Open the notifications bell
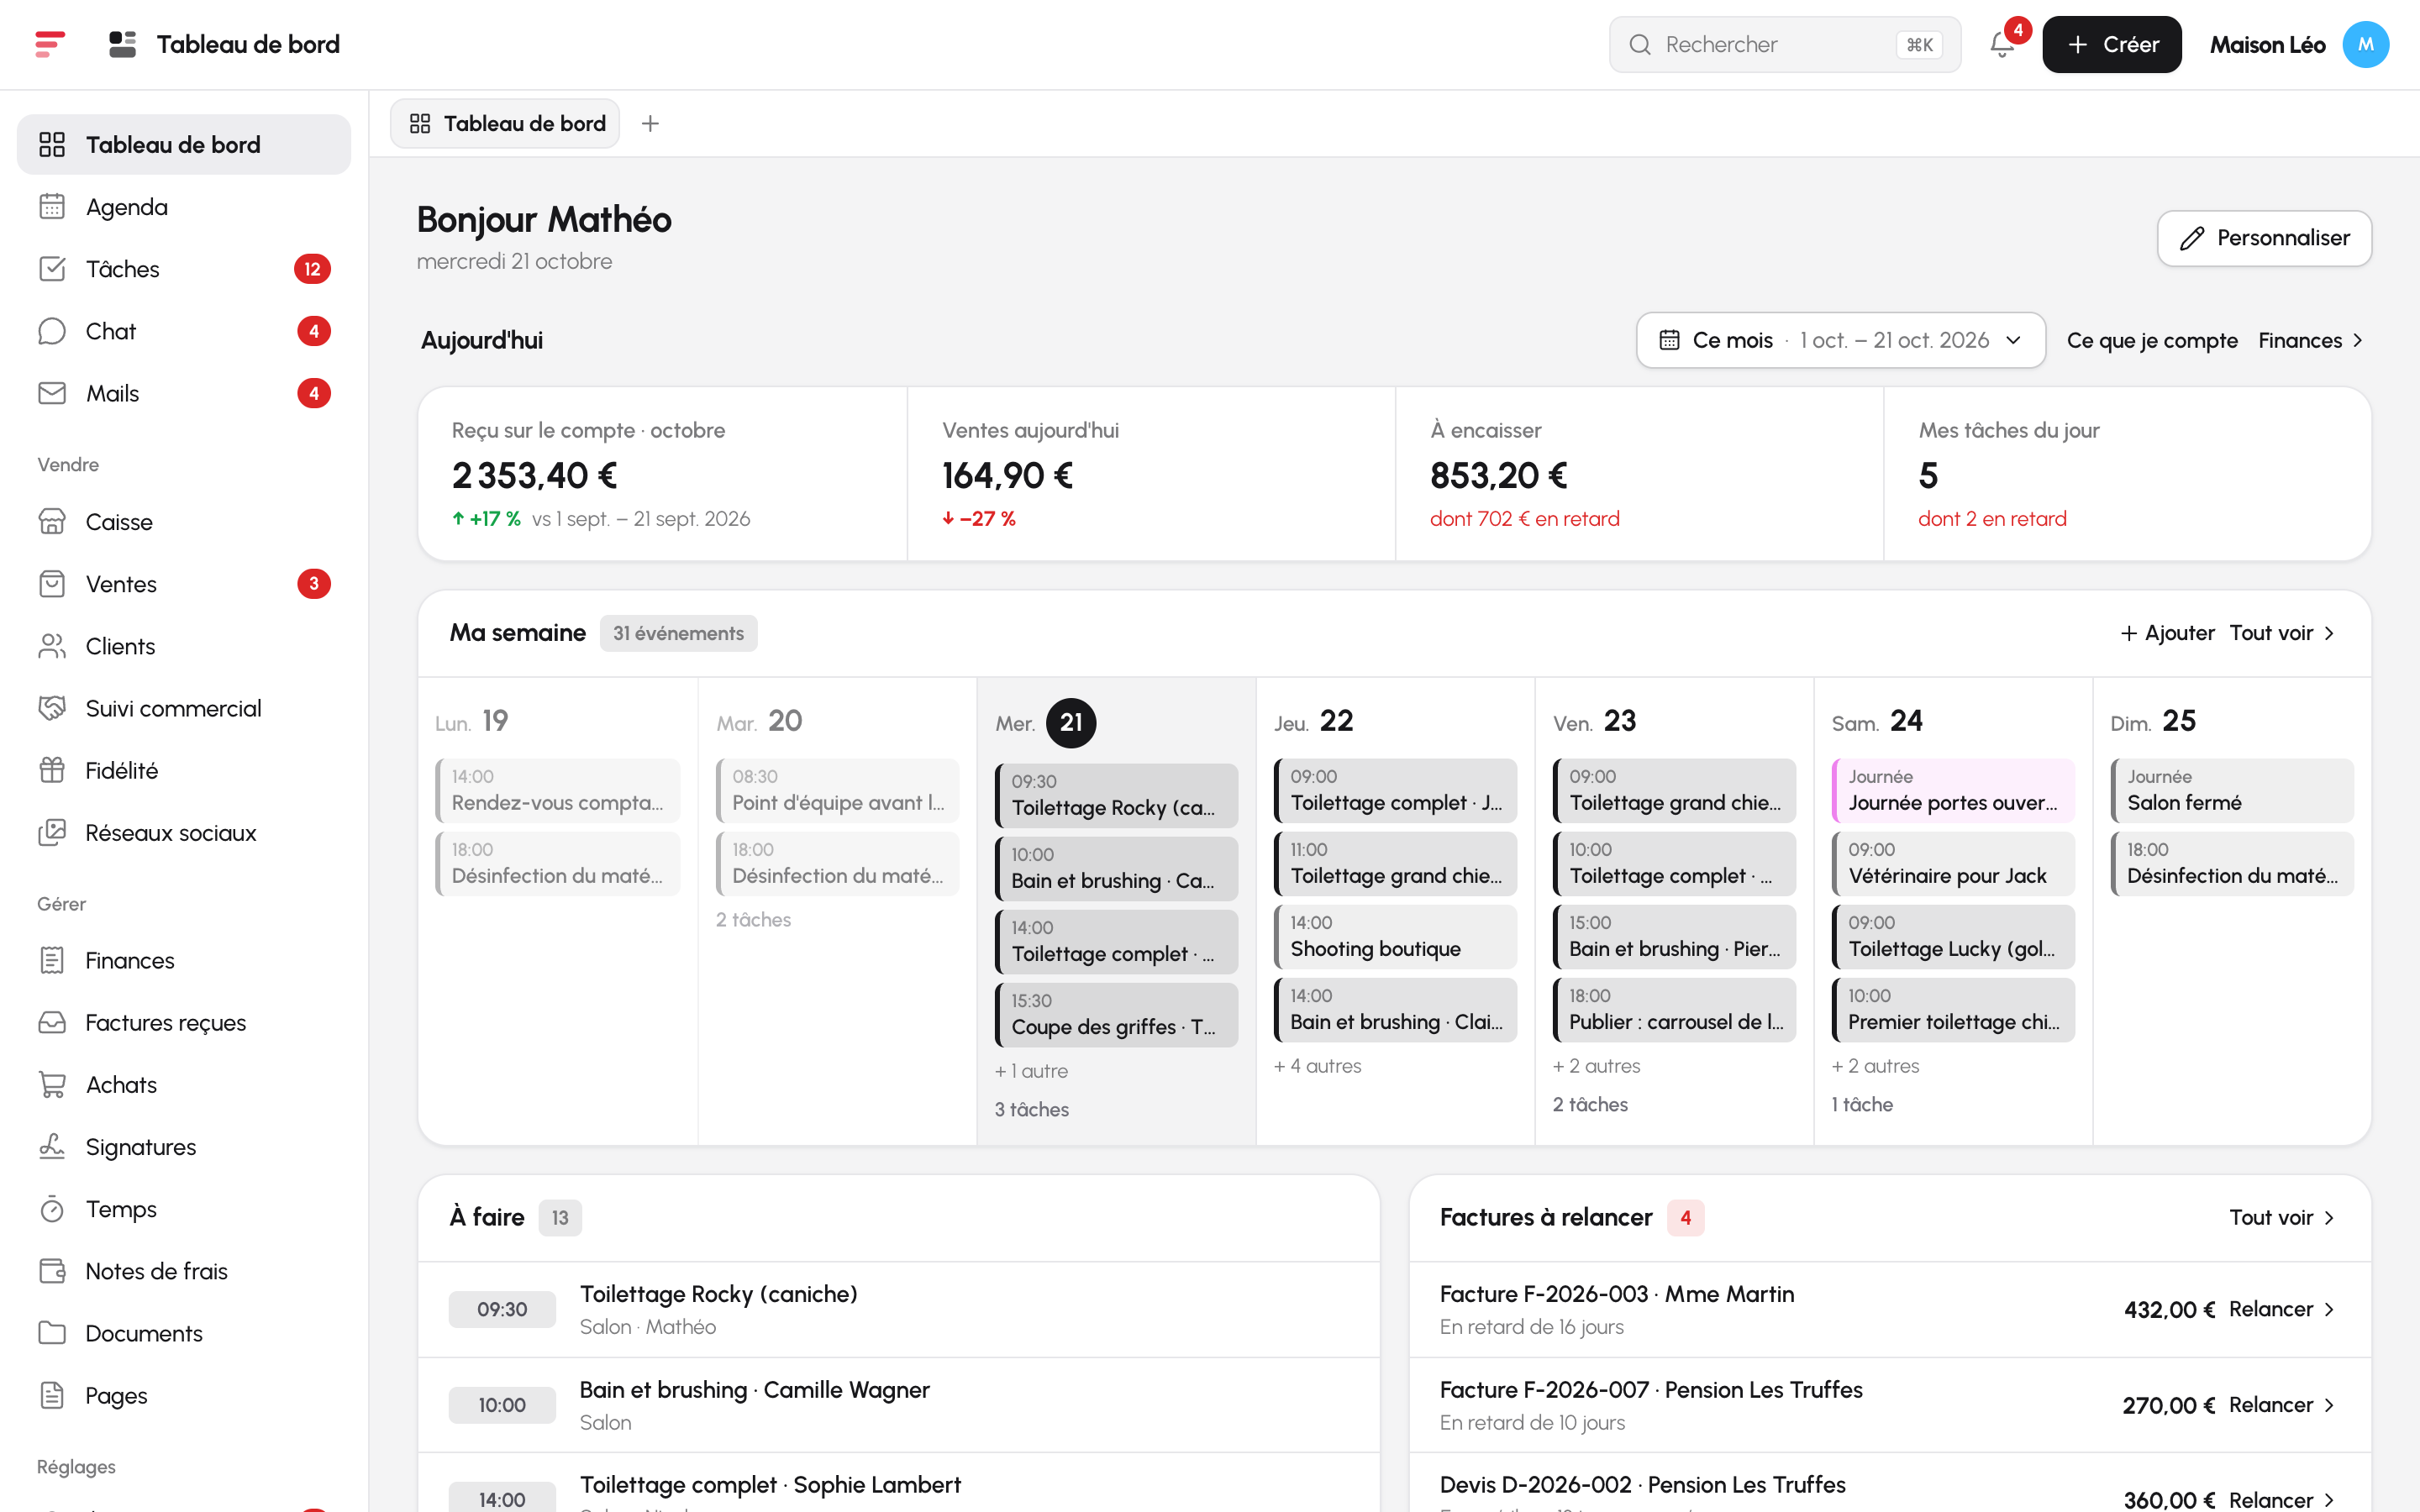2420x1512 pixels. (x=2002, y=45)
